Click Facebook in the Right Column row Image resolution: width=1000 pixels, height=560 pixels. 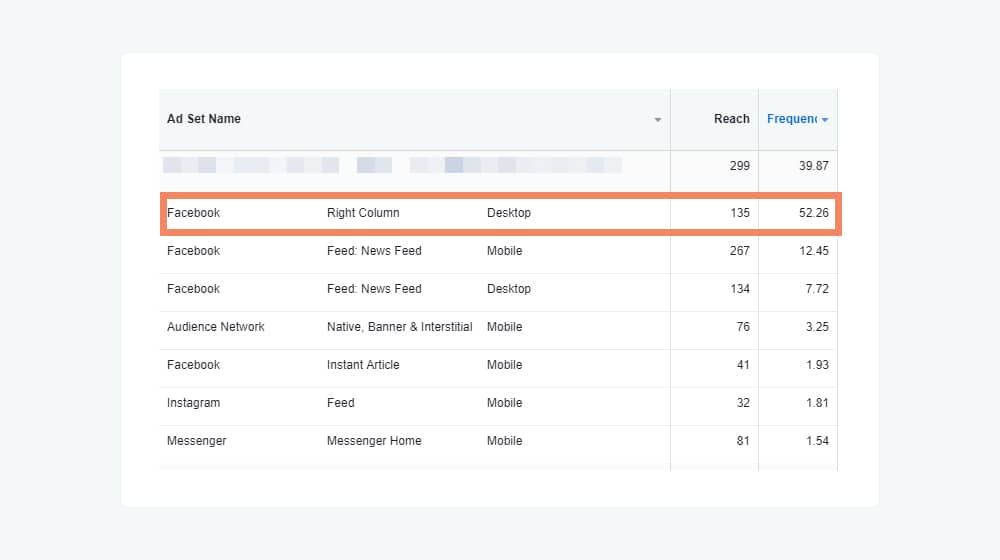(x=193, y=213)
